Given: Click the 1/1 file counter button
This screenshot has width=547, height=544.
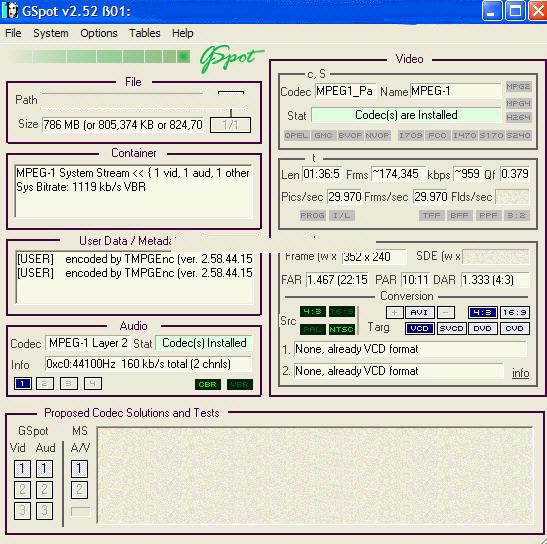Looking at the screenshot, I should tap(230, 125).
